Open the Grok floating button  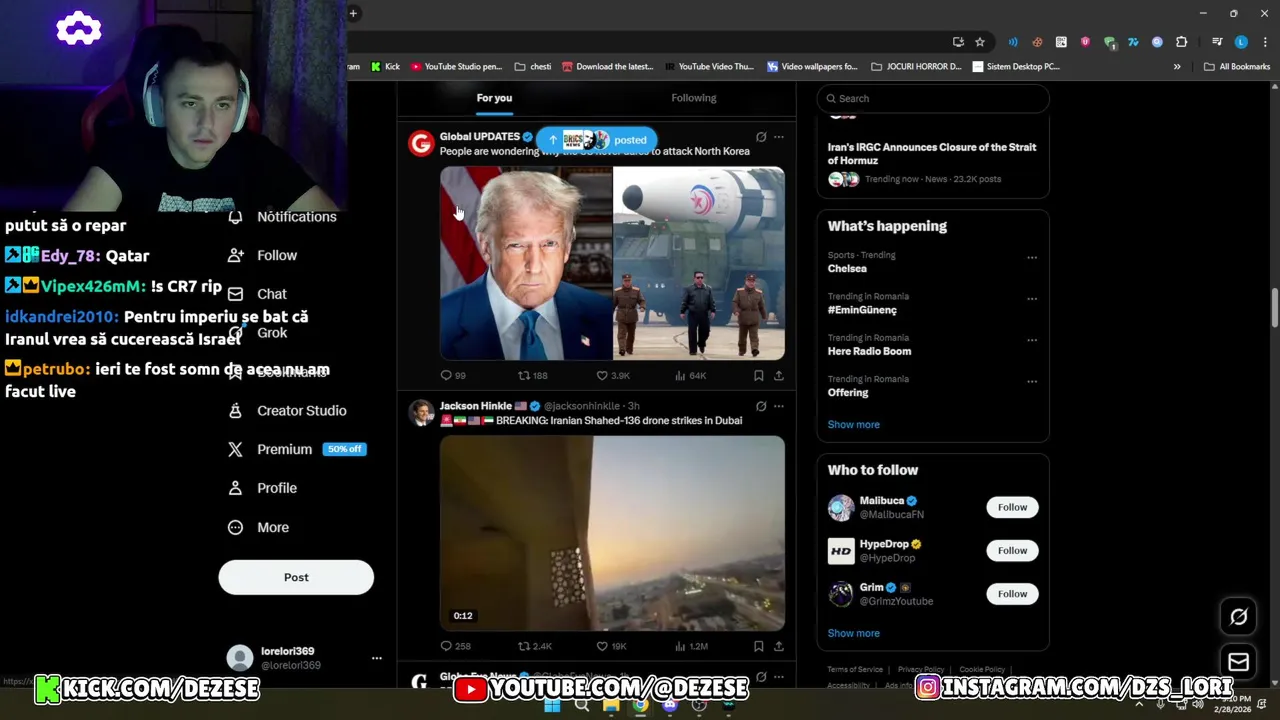(x=1238, y=617)
